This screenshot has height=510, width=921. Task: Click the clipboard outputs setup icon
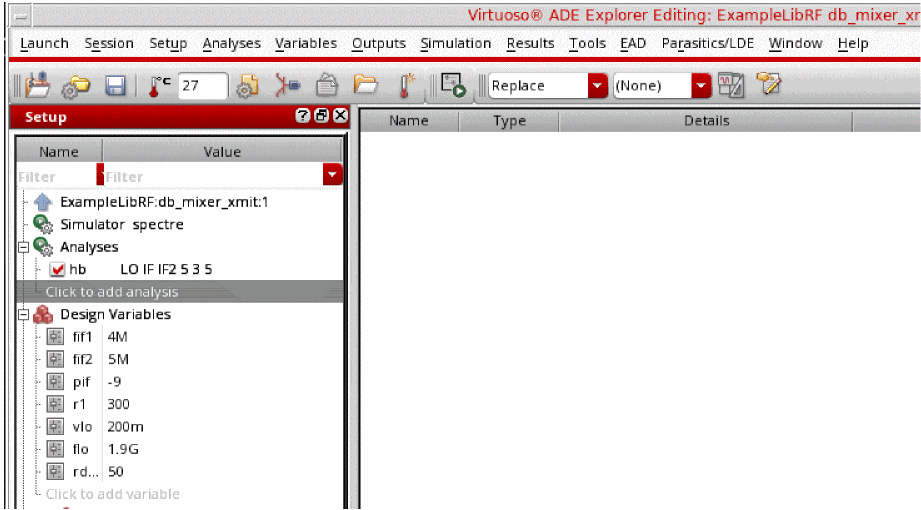(x=327, y=86)
